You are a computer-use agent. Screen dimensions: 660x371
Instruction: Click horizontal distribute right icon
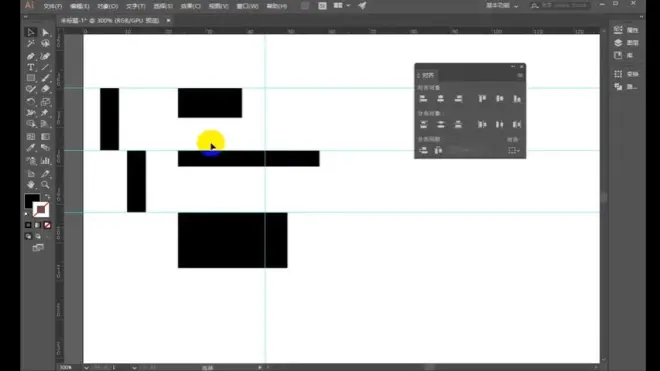pyautogui.click(x=517, y=124)
